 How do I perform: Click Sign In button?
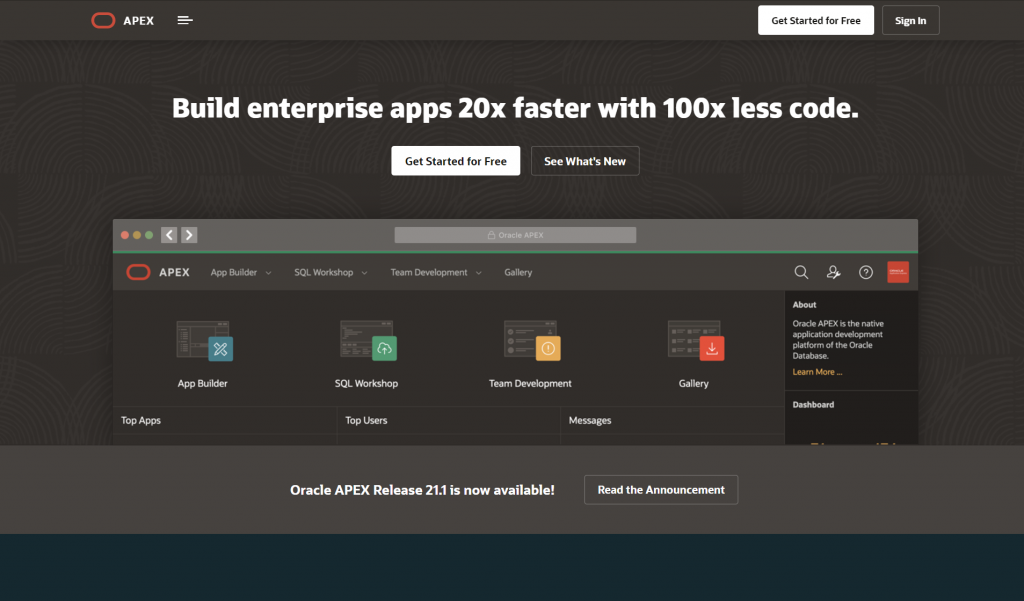click(910, 20)
